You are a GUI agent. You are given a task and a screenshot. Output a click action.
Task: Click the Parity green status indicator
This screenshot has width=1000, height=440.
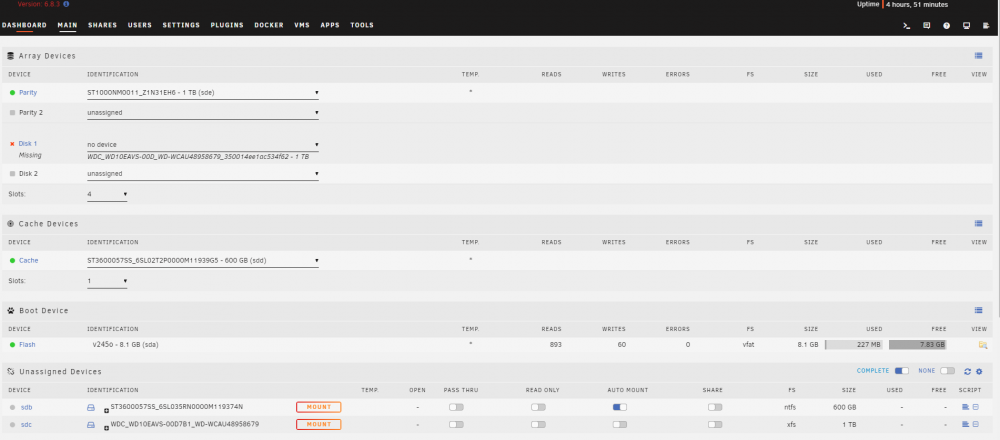pyautogui.click(x=12, y=92)
